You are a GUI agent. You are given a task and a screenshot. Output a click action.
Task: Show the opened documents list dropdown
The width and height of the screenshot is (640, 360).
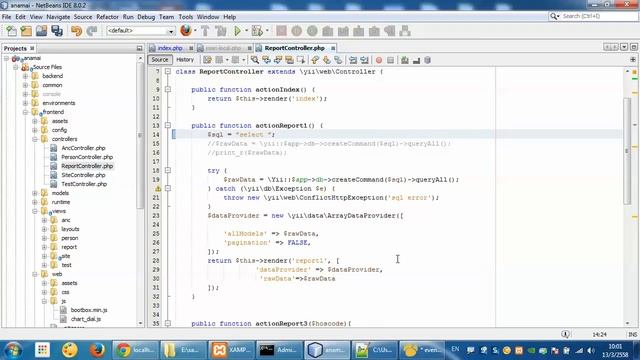coord(624,47)
